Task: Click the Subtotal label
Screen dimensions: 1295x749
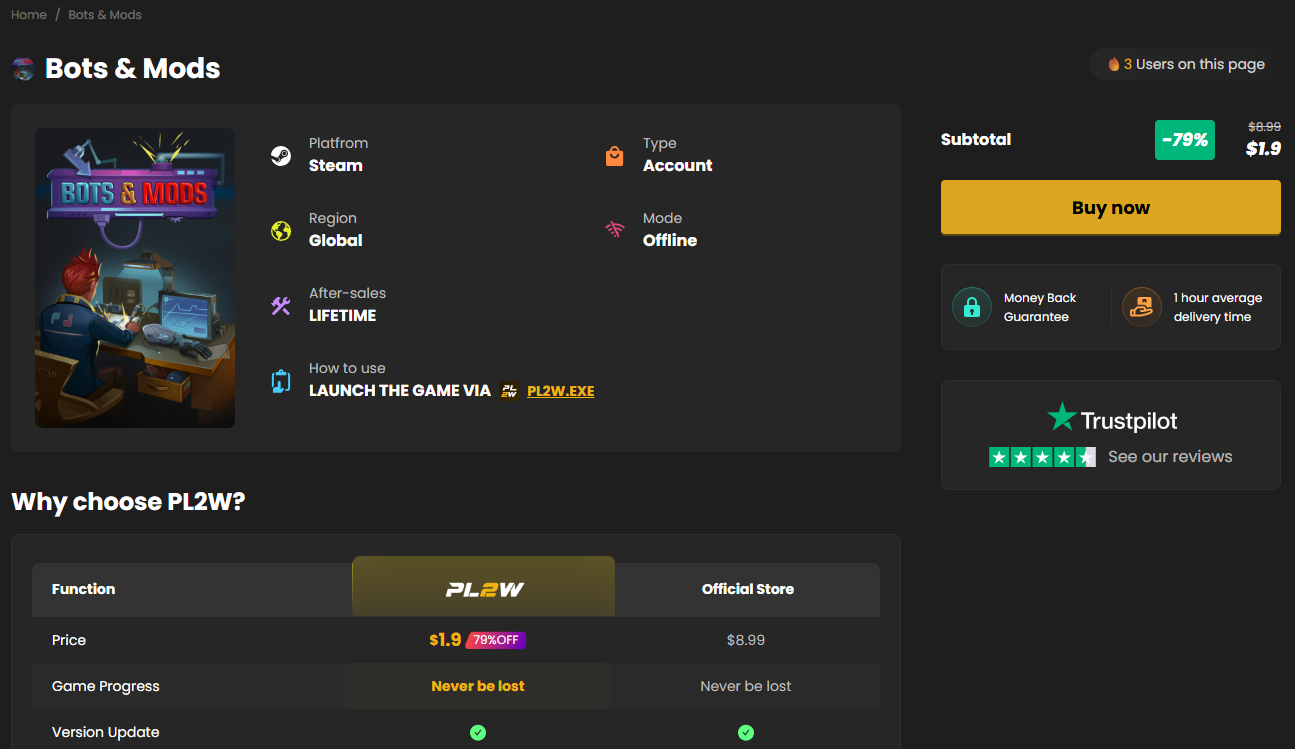Action: pyautogui.click(x=976, y=139)
